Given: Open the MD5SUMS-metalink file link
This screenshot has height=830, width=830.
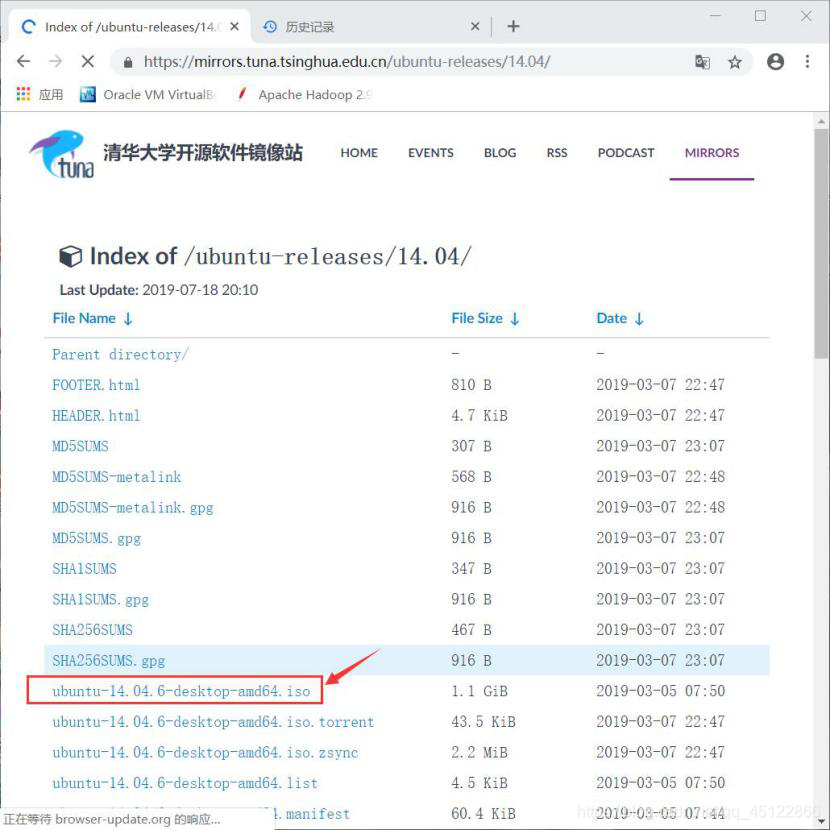Looking at the screenshot, I should [116, 477].
